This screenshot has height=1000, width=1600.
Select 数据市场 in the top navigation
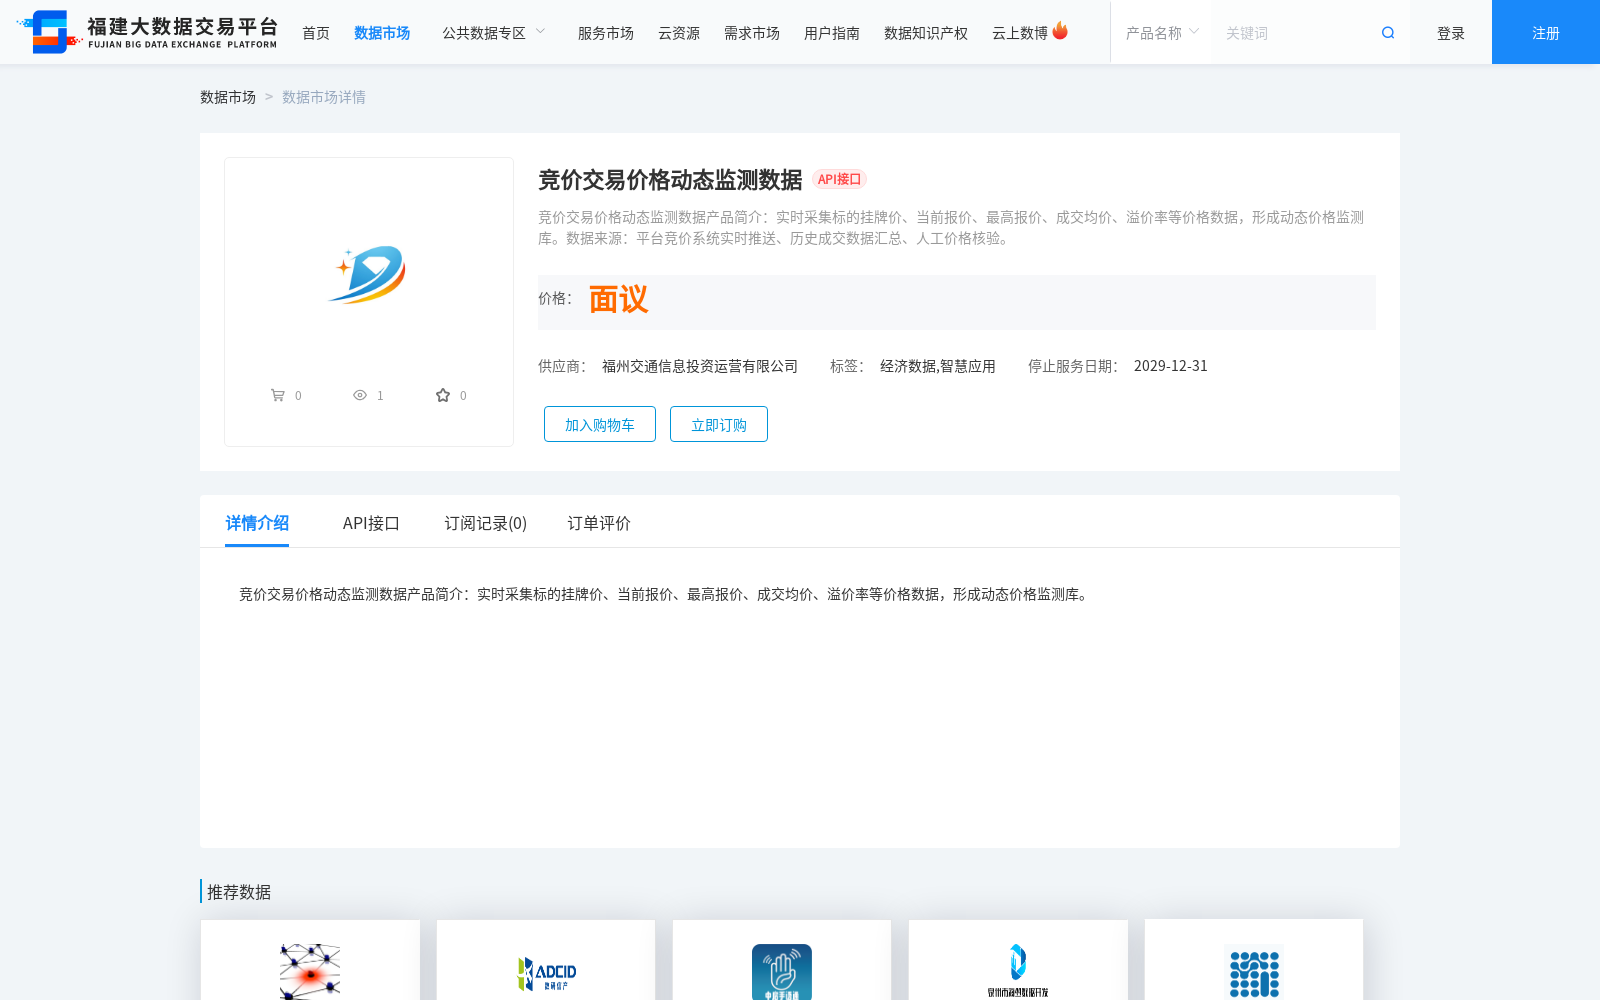click(x=382, y=33)
